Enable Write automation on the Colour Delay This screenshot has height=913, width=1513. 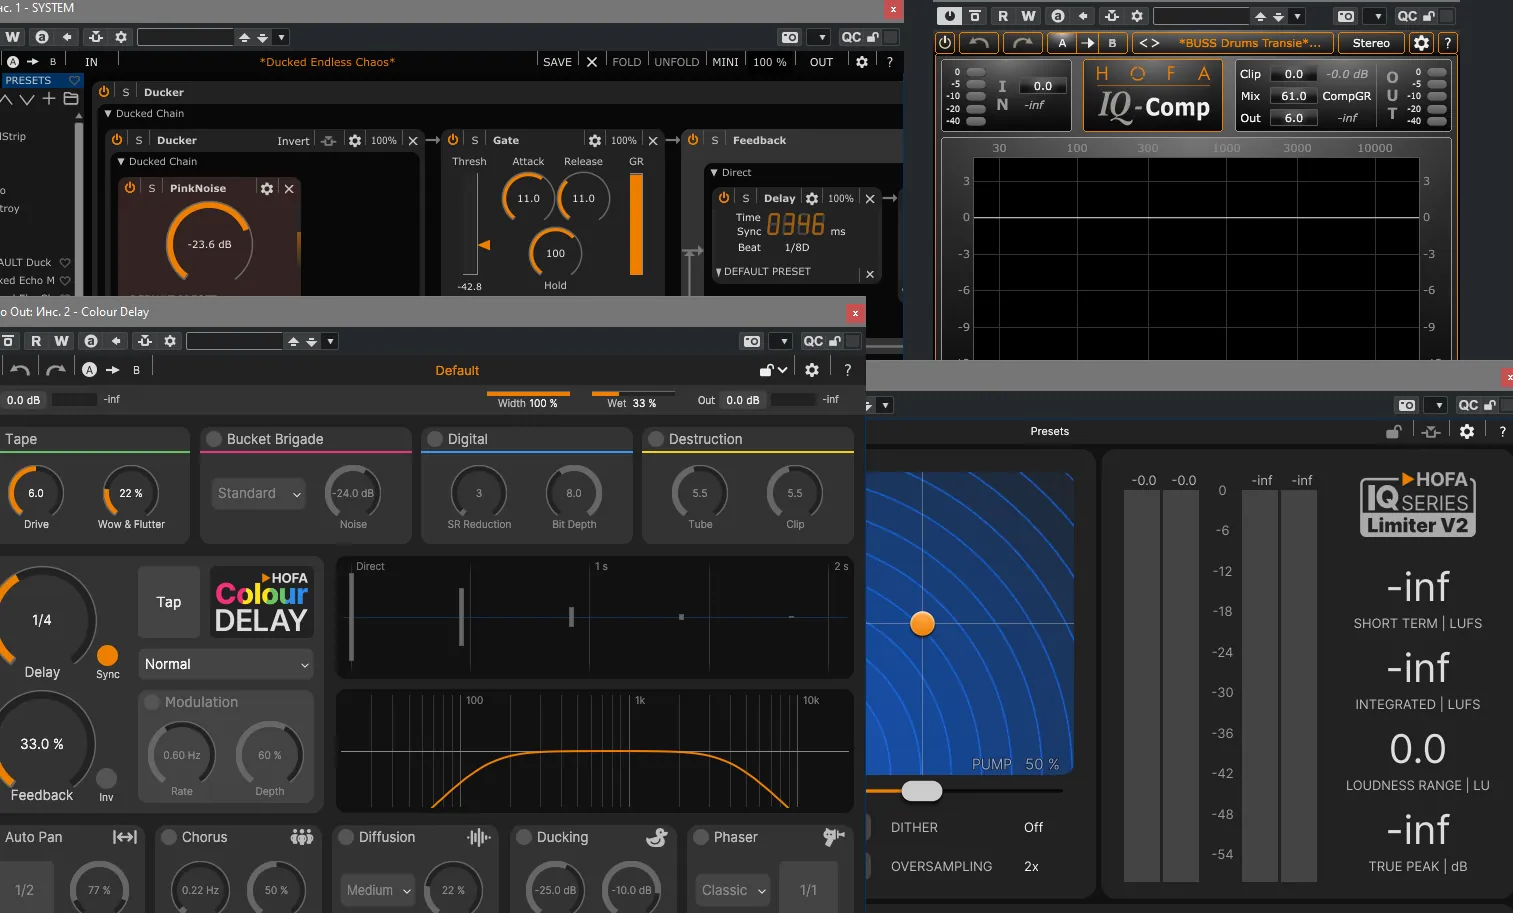61,341
